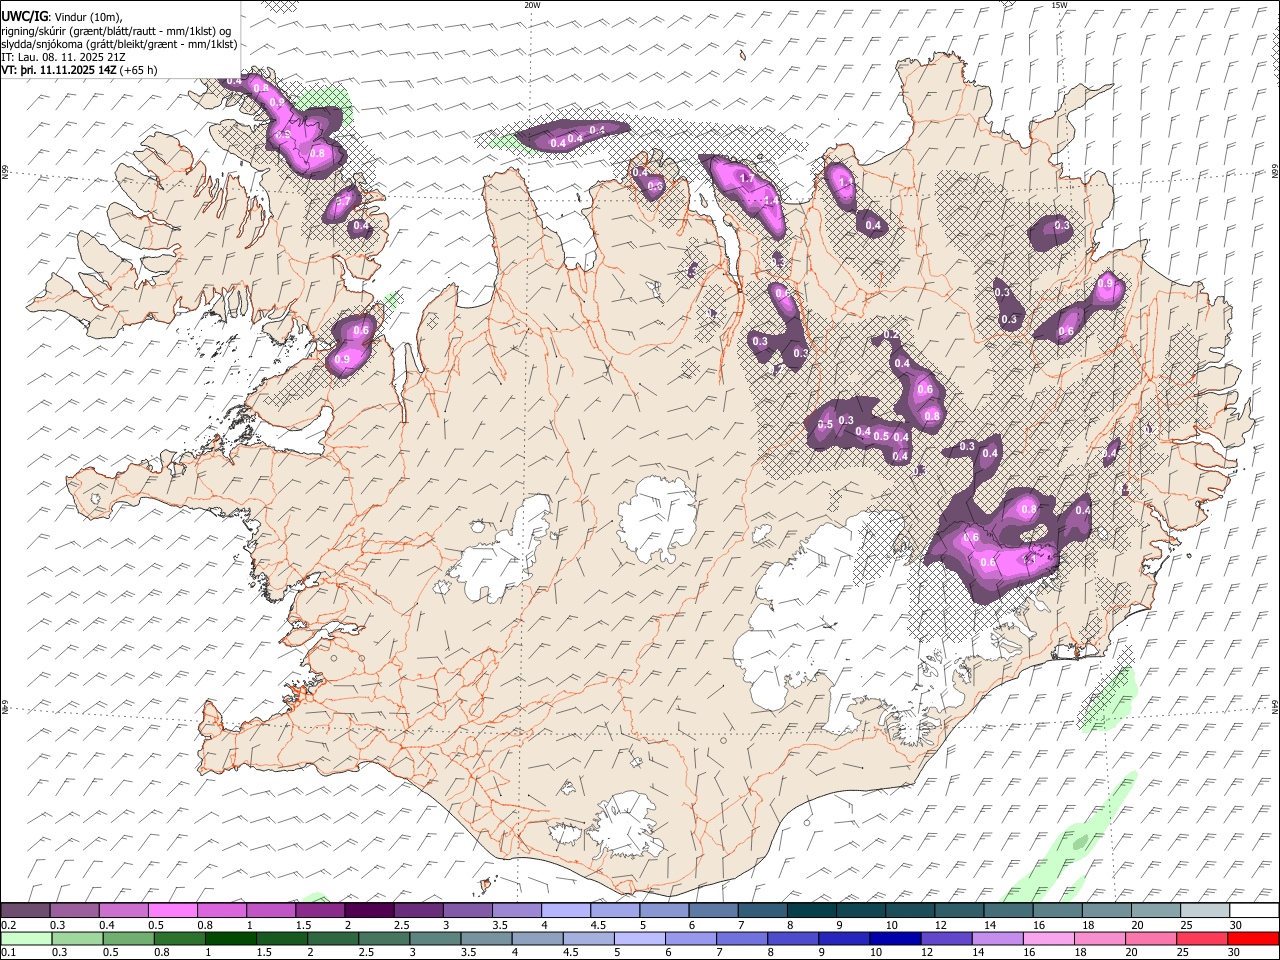This screenshot has width=1280, height=960.
Task: Select the light pink swatch between 16 and 18, lower row
Action: (1049, 939)
